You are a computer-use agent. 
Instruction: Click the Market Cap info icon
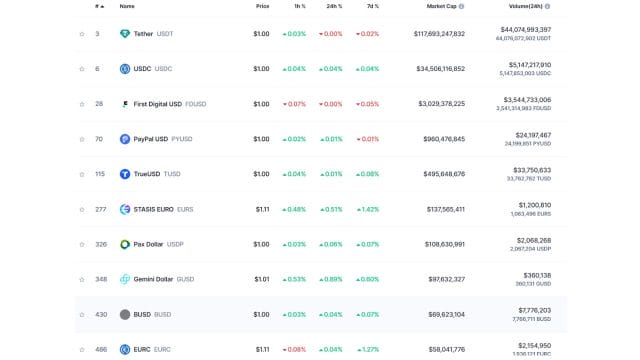coord(461,7)
